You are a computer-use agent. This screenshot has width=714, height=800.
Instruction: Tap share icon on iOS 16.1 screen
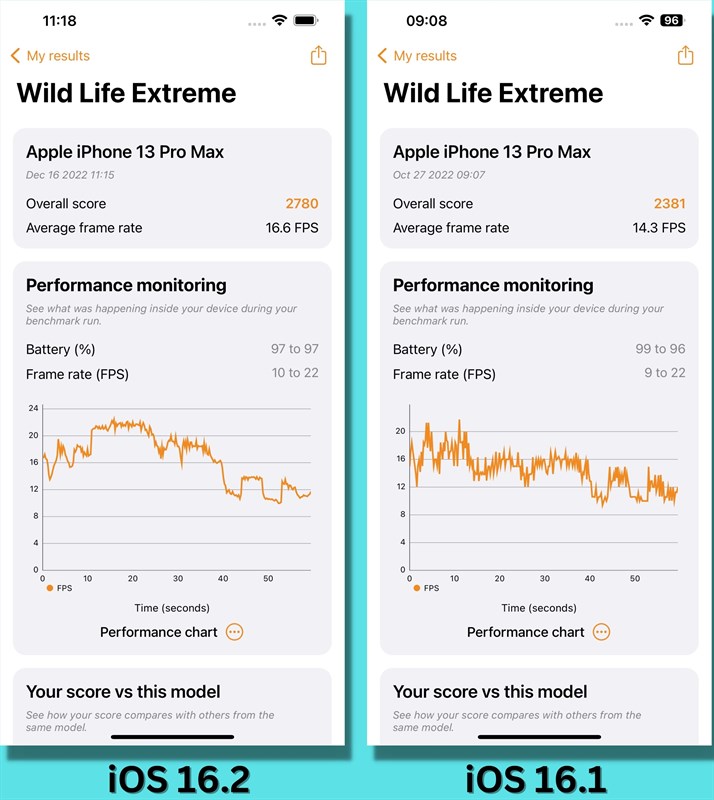685,55
